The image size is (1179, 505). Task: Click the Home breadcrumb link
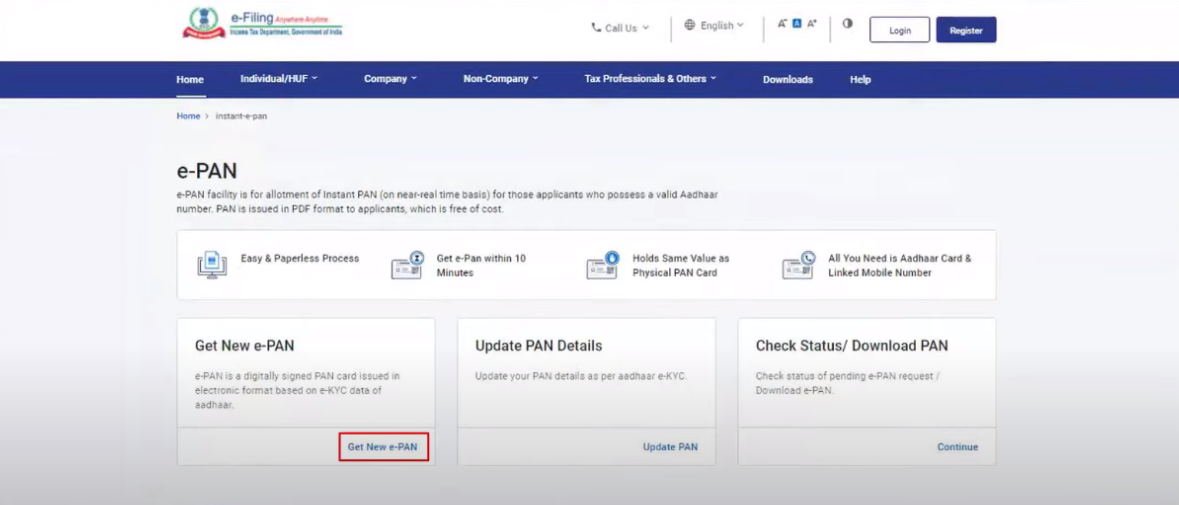coord(188,116)
